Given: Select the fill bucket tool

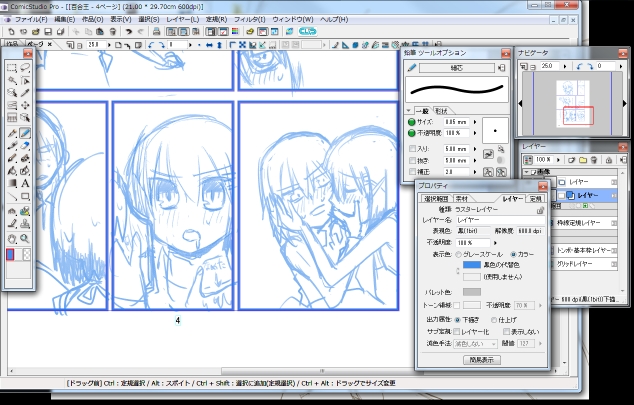Looking at the screenshot, I should pyautogui.click(x=12, y=171).
